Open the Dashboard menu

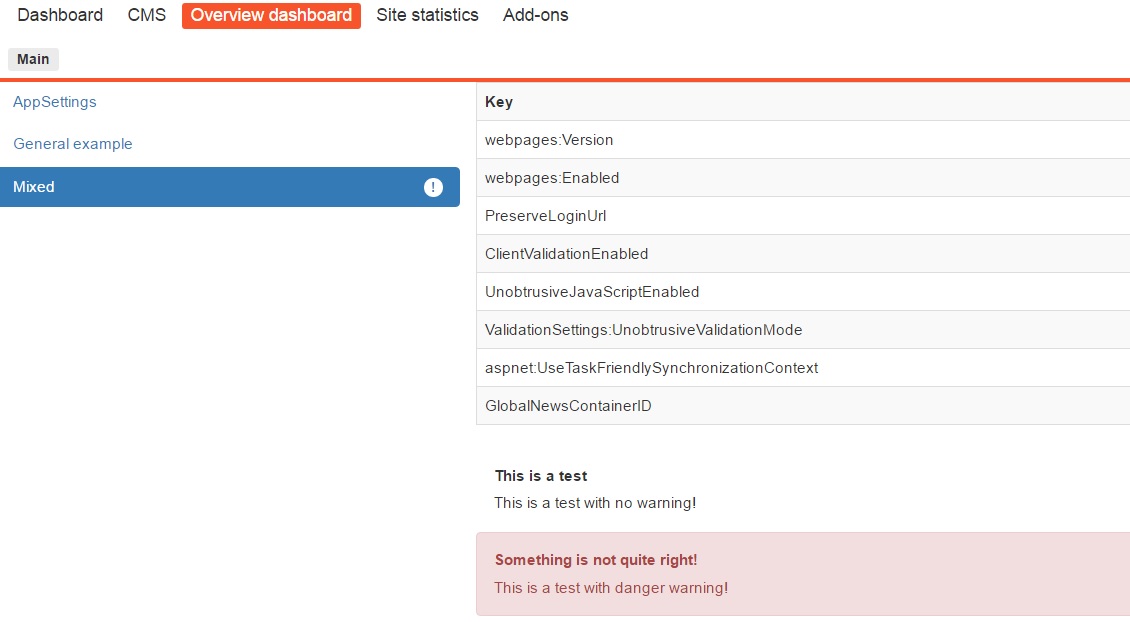[60, 15]
